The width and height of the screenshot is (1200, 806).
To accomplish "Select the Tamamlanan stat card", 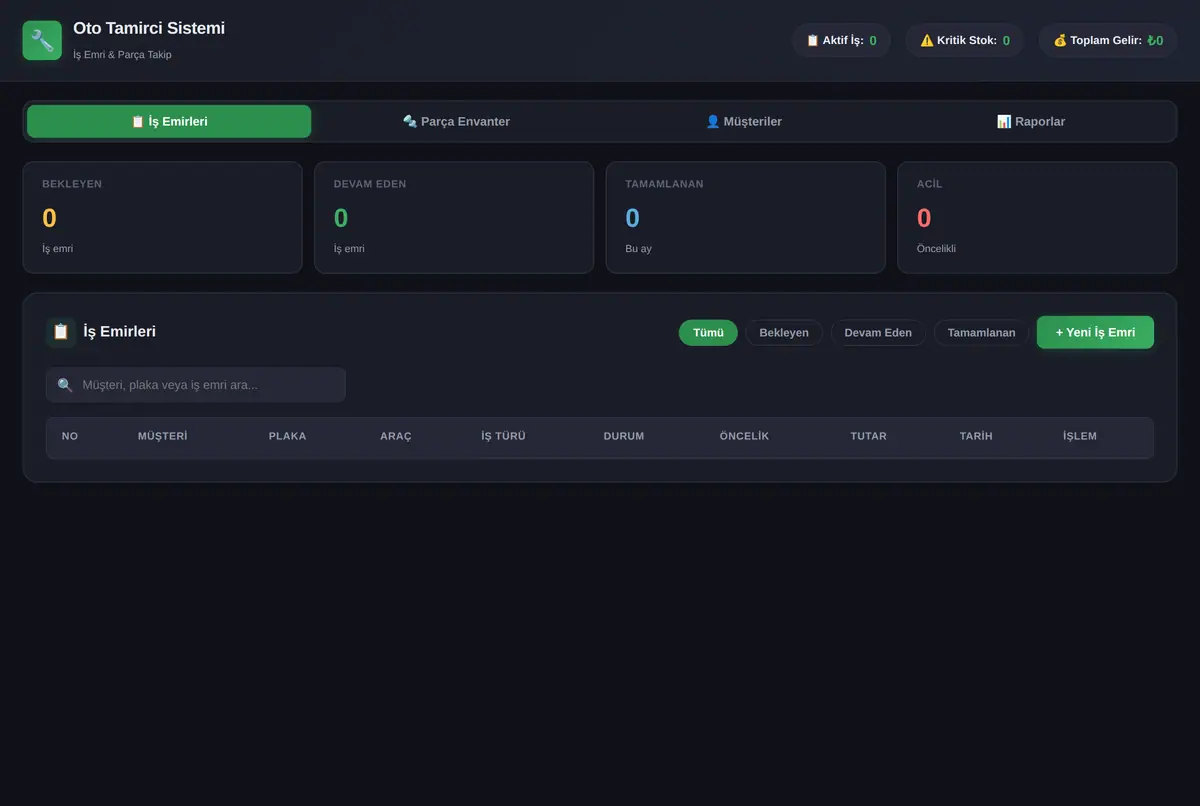I will tap(746, 217).
